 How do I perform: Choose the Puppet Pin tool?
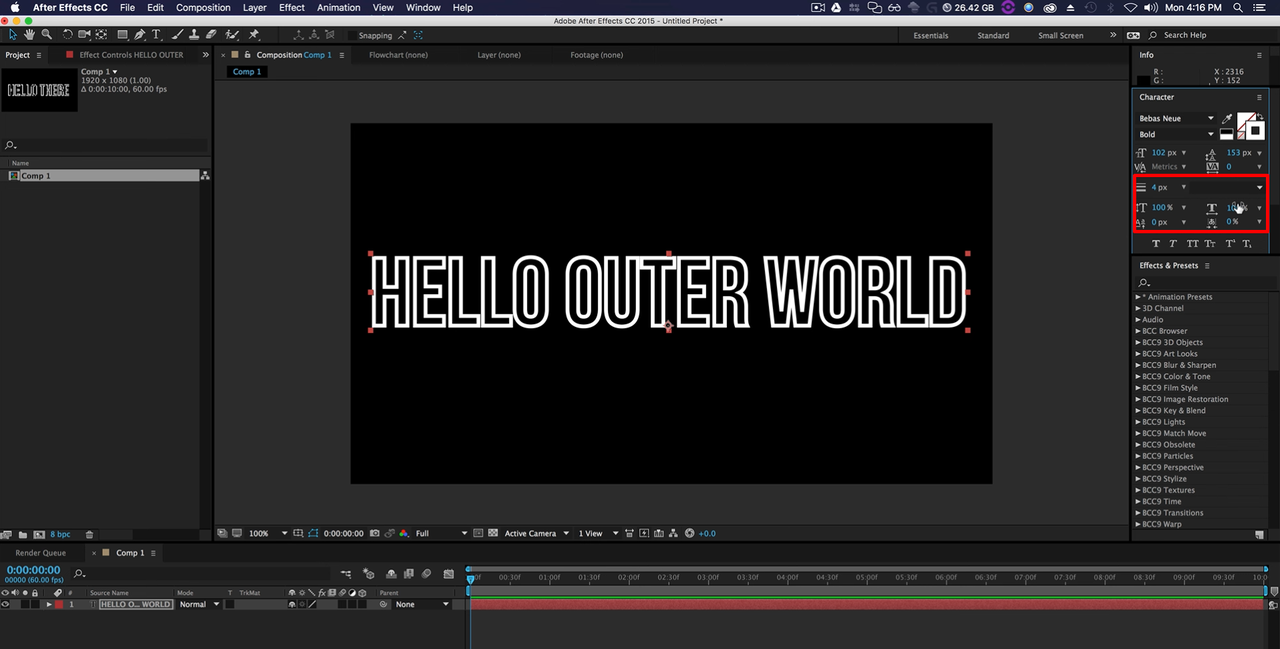click(254, 35)
